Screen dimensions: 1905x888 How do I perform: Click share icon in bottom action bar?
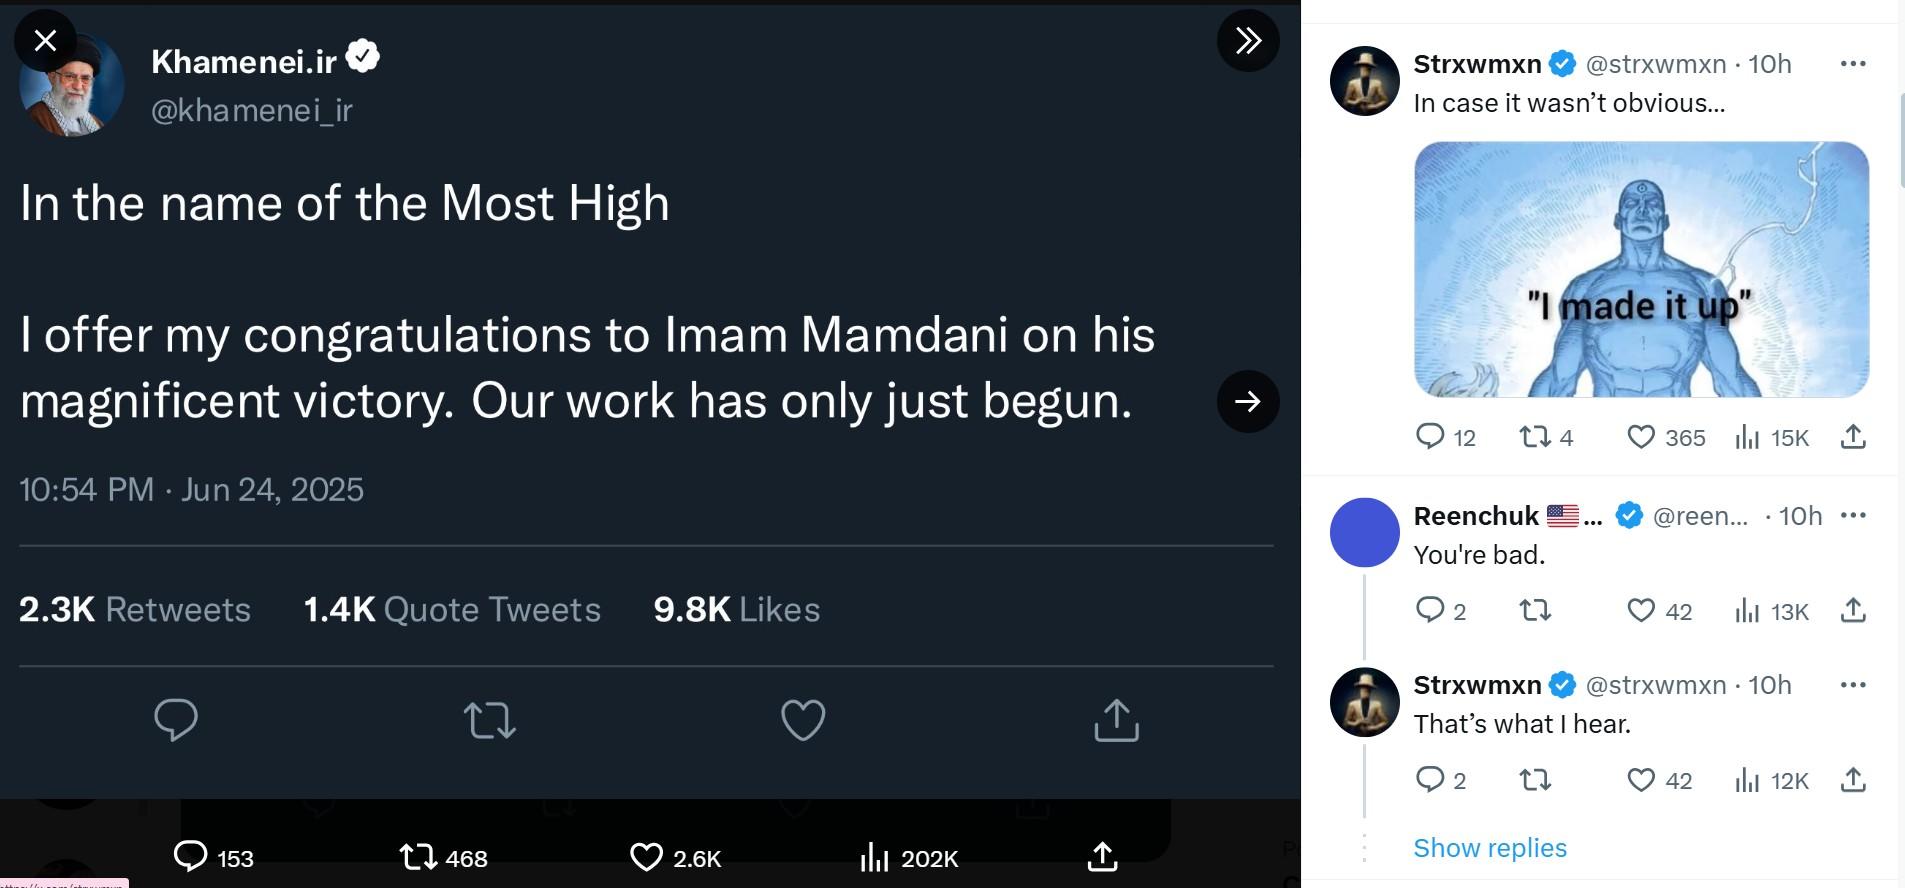pyautogui.click(x=1102, y=856)
